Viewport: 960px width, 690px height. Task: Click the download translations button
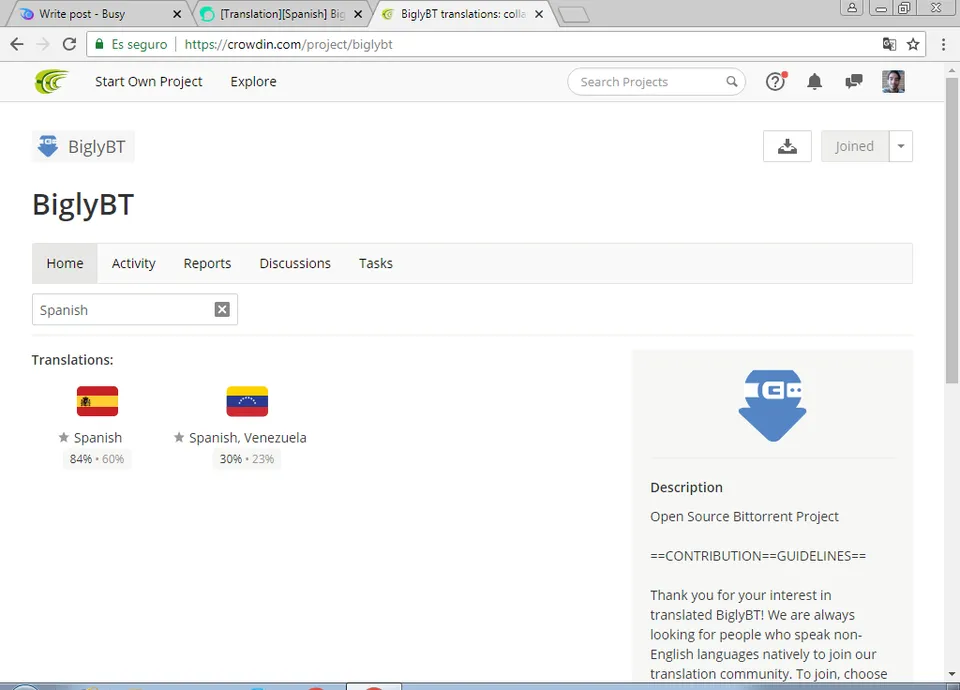coord(787,146)
